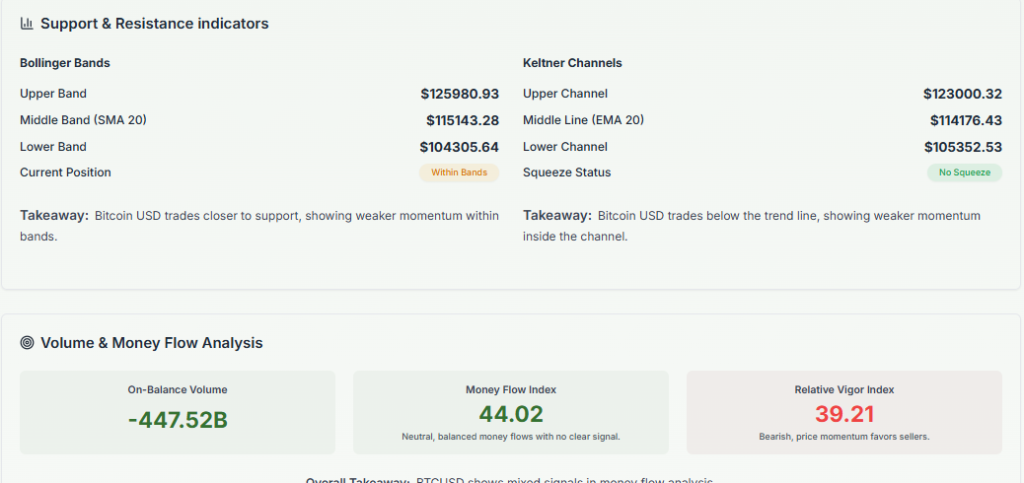The image size is (1024, 483).
Task: Click the 44.02 Money Flow Index figure
Action: [511, 415]
